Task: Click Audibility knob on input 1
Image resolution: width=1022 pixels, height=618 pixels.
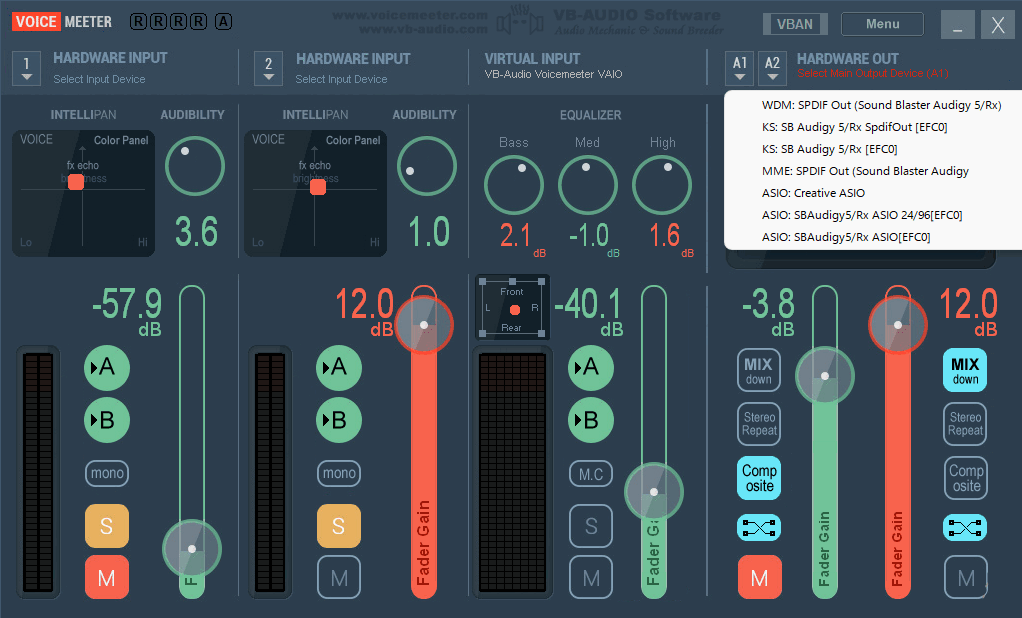Action: [x=195, y=166]
